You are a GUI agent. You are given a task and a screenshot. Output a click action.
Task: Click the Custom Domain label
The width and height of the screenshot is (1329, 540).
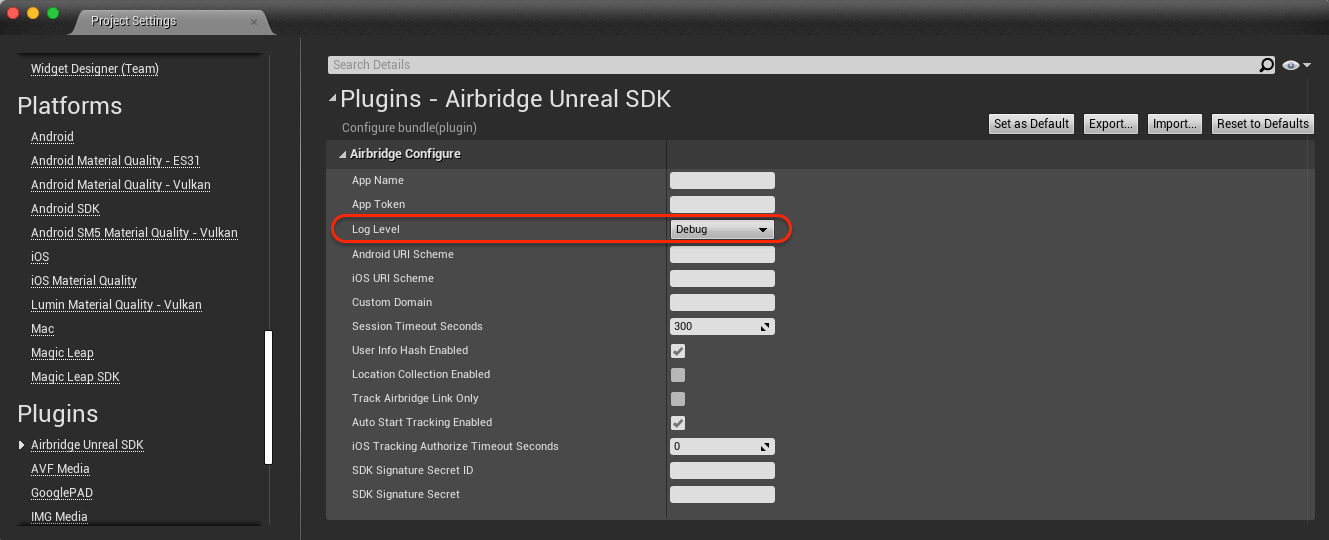tap(392, 303)
